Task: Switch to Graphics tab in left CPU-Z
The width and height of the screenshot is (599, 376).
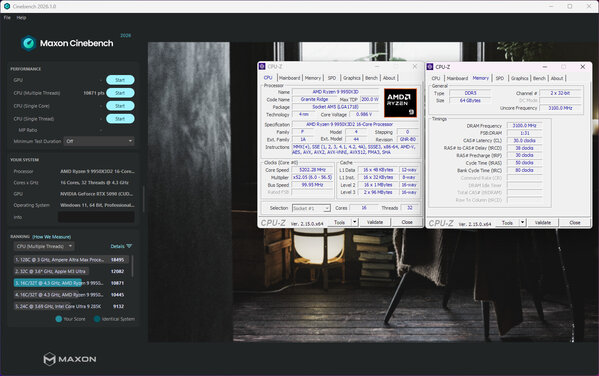Action: (351, 78)
